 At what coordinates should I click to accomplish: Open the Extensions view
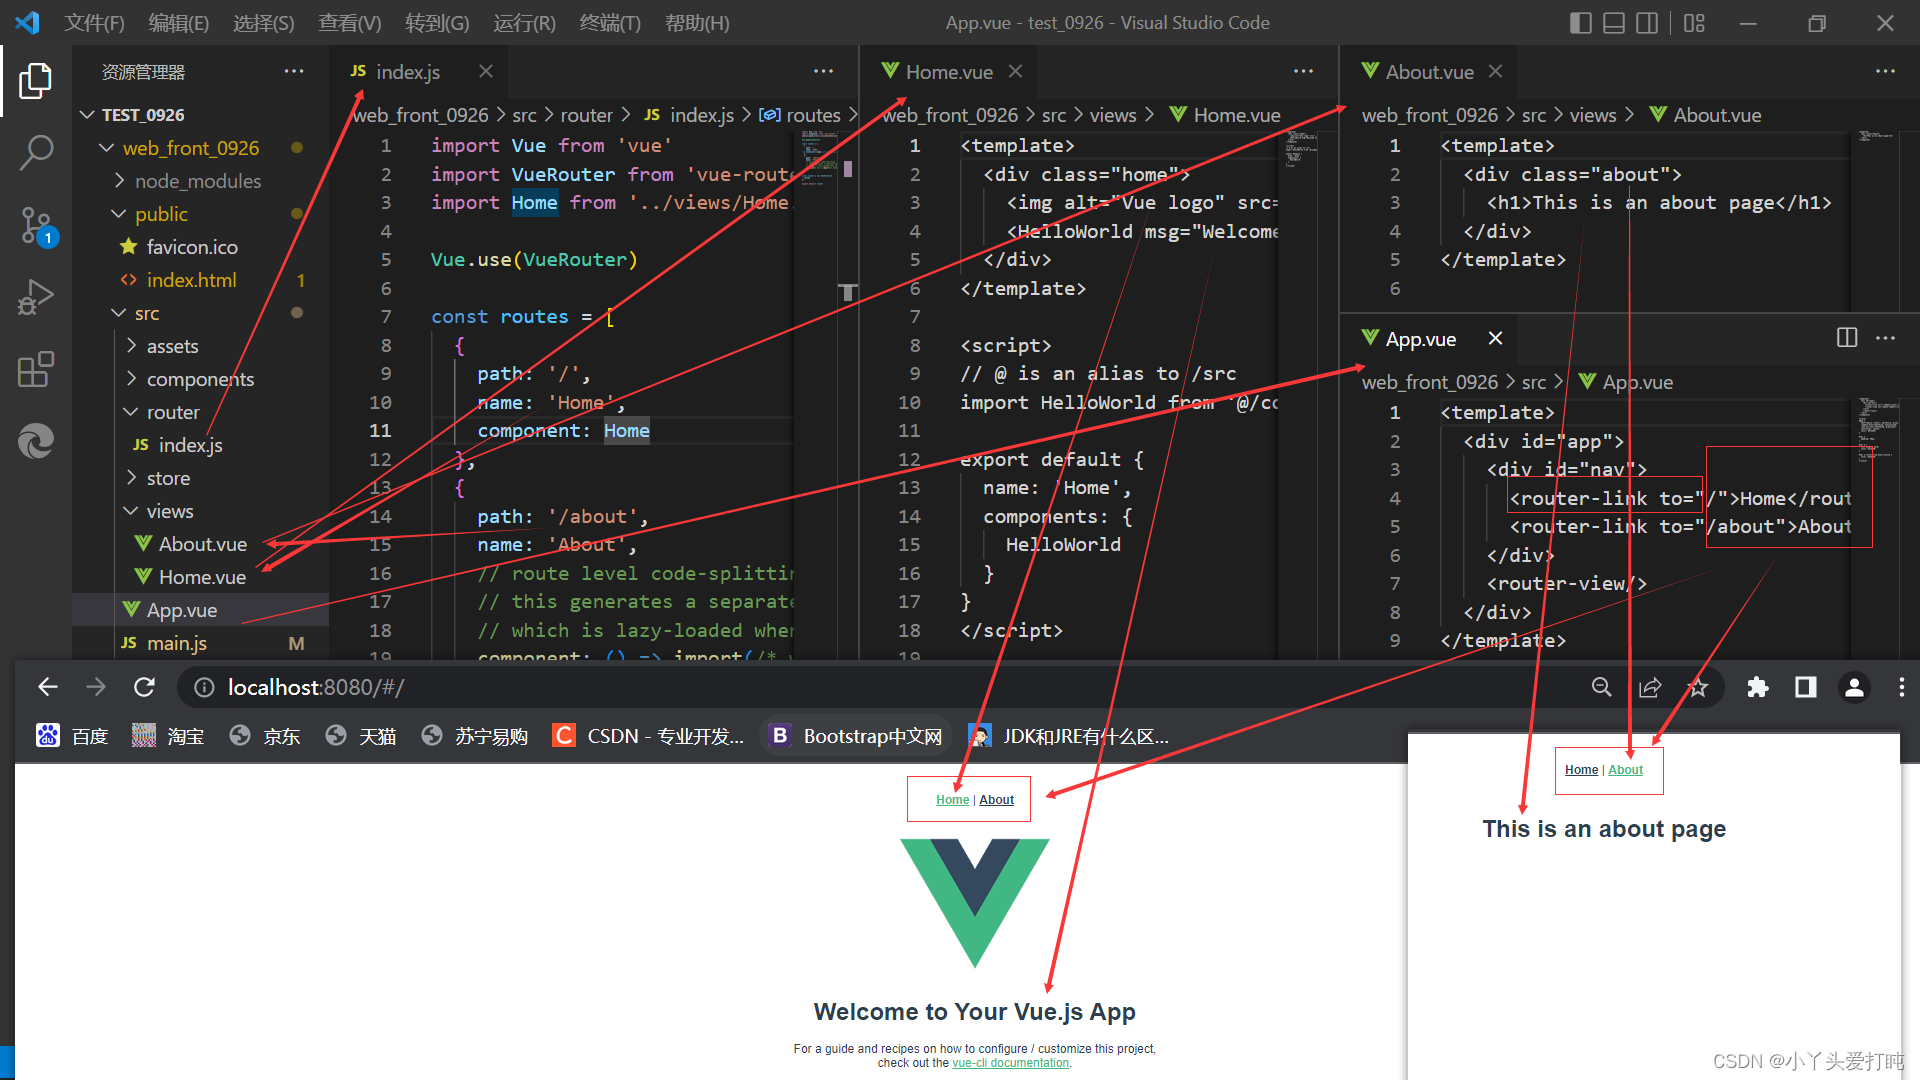click(36, 370)
